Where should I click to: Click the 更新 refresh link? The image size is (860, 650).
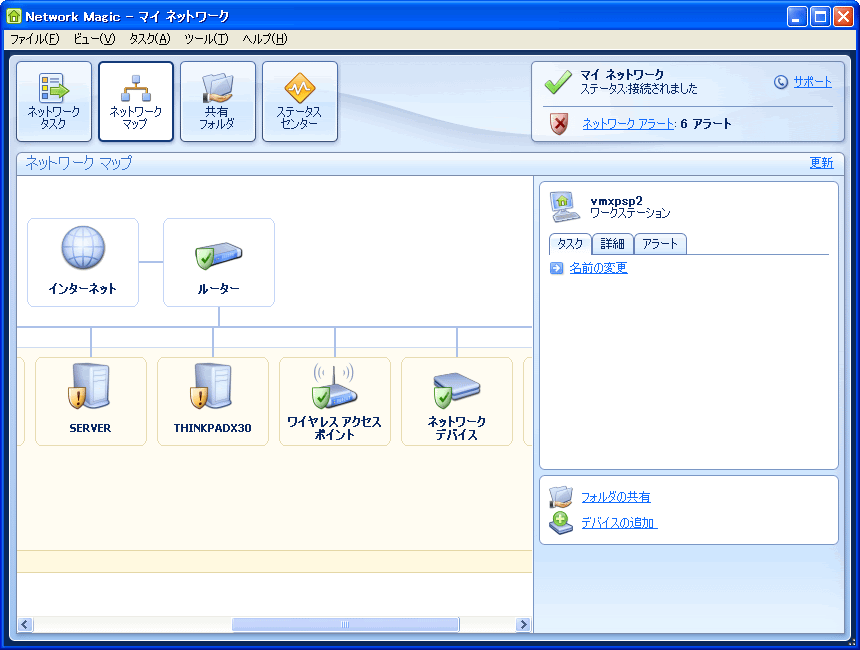coord(821,163)
